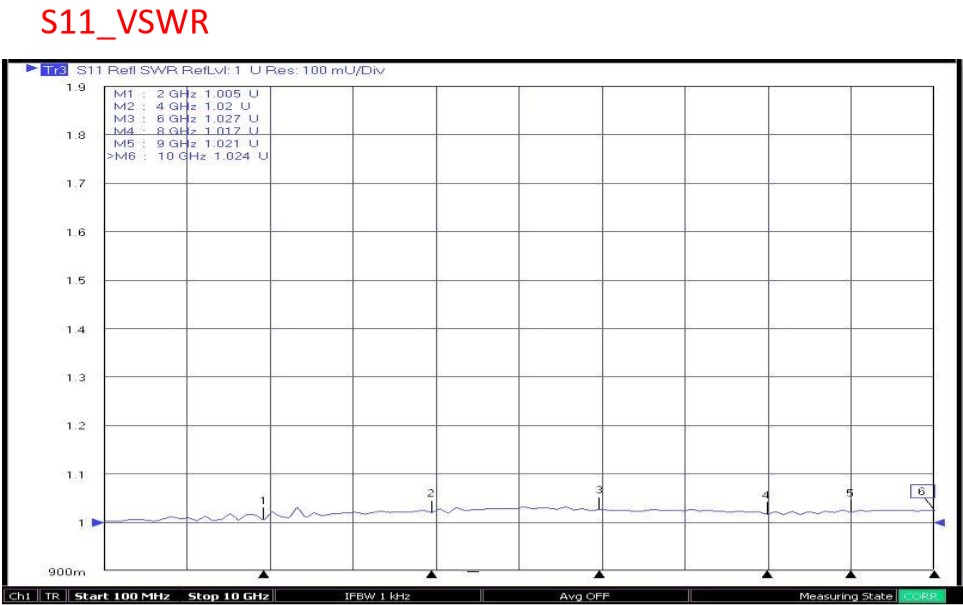Click the green CORR calibration indicator
The width and height of the screenshot is (963, 605).
[x=924, y=597]
